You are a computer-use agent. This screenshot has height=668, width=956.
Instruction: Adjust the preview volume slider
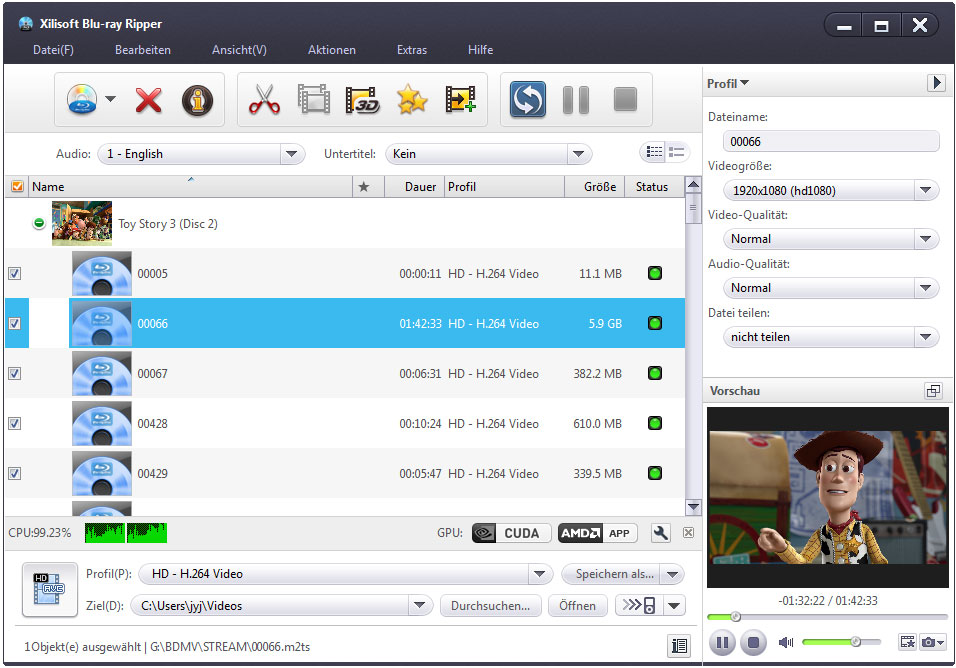pos(841,642)
